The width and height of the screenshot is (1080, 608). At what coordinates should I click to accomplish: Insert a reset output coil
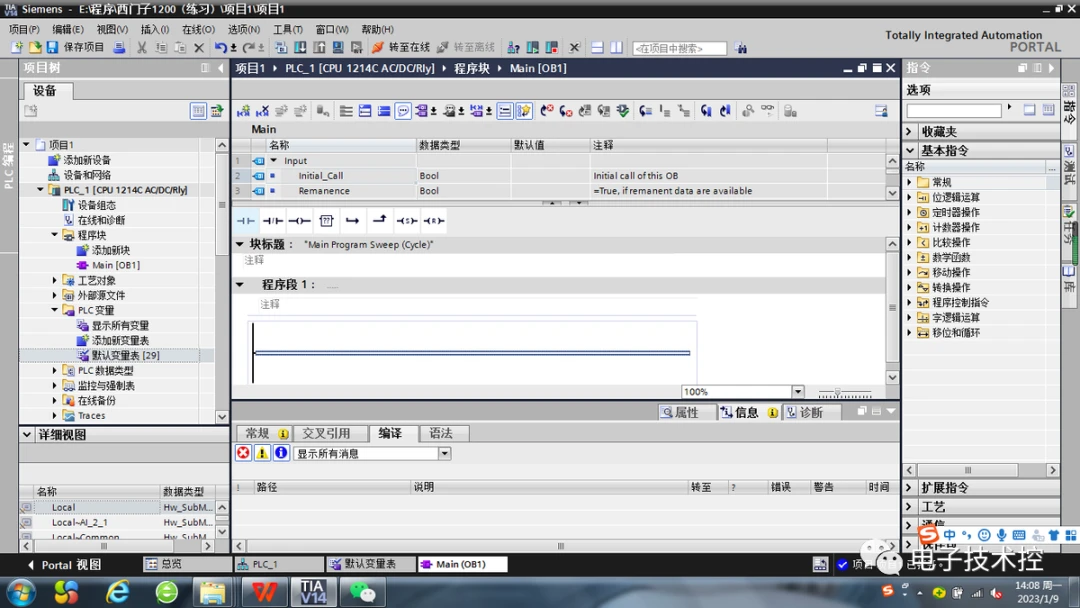(434, 221)
